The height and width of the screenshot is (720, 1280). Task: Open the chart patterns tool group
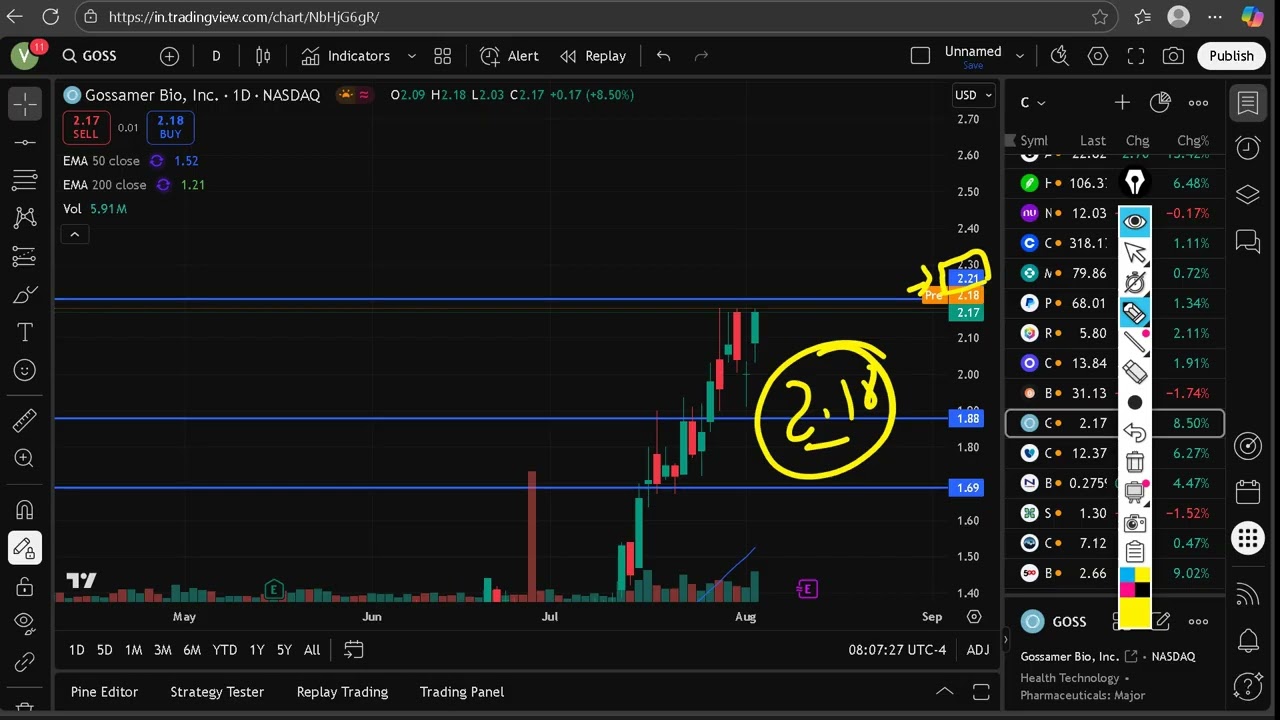tap(25, 218)
